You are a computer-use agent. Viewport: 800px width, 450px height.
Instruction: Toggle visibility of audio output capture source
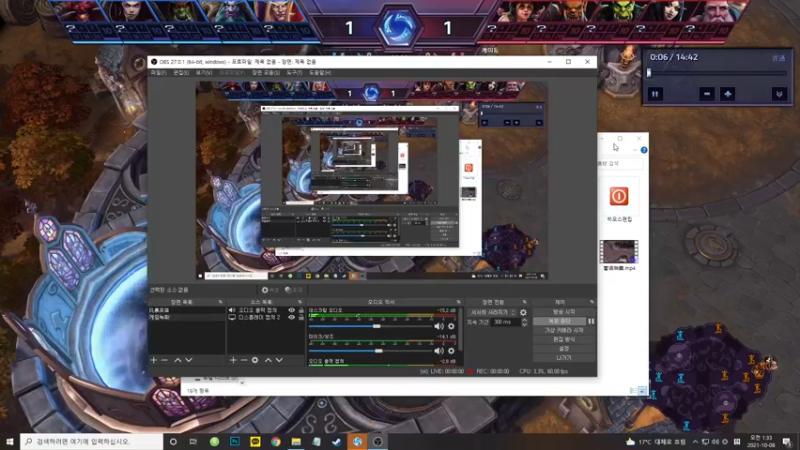[291, 310]
